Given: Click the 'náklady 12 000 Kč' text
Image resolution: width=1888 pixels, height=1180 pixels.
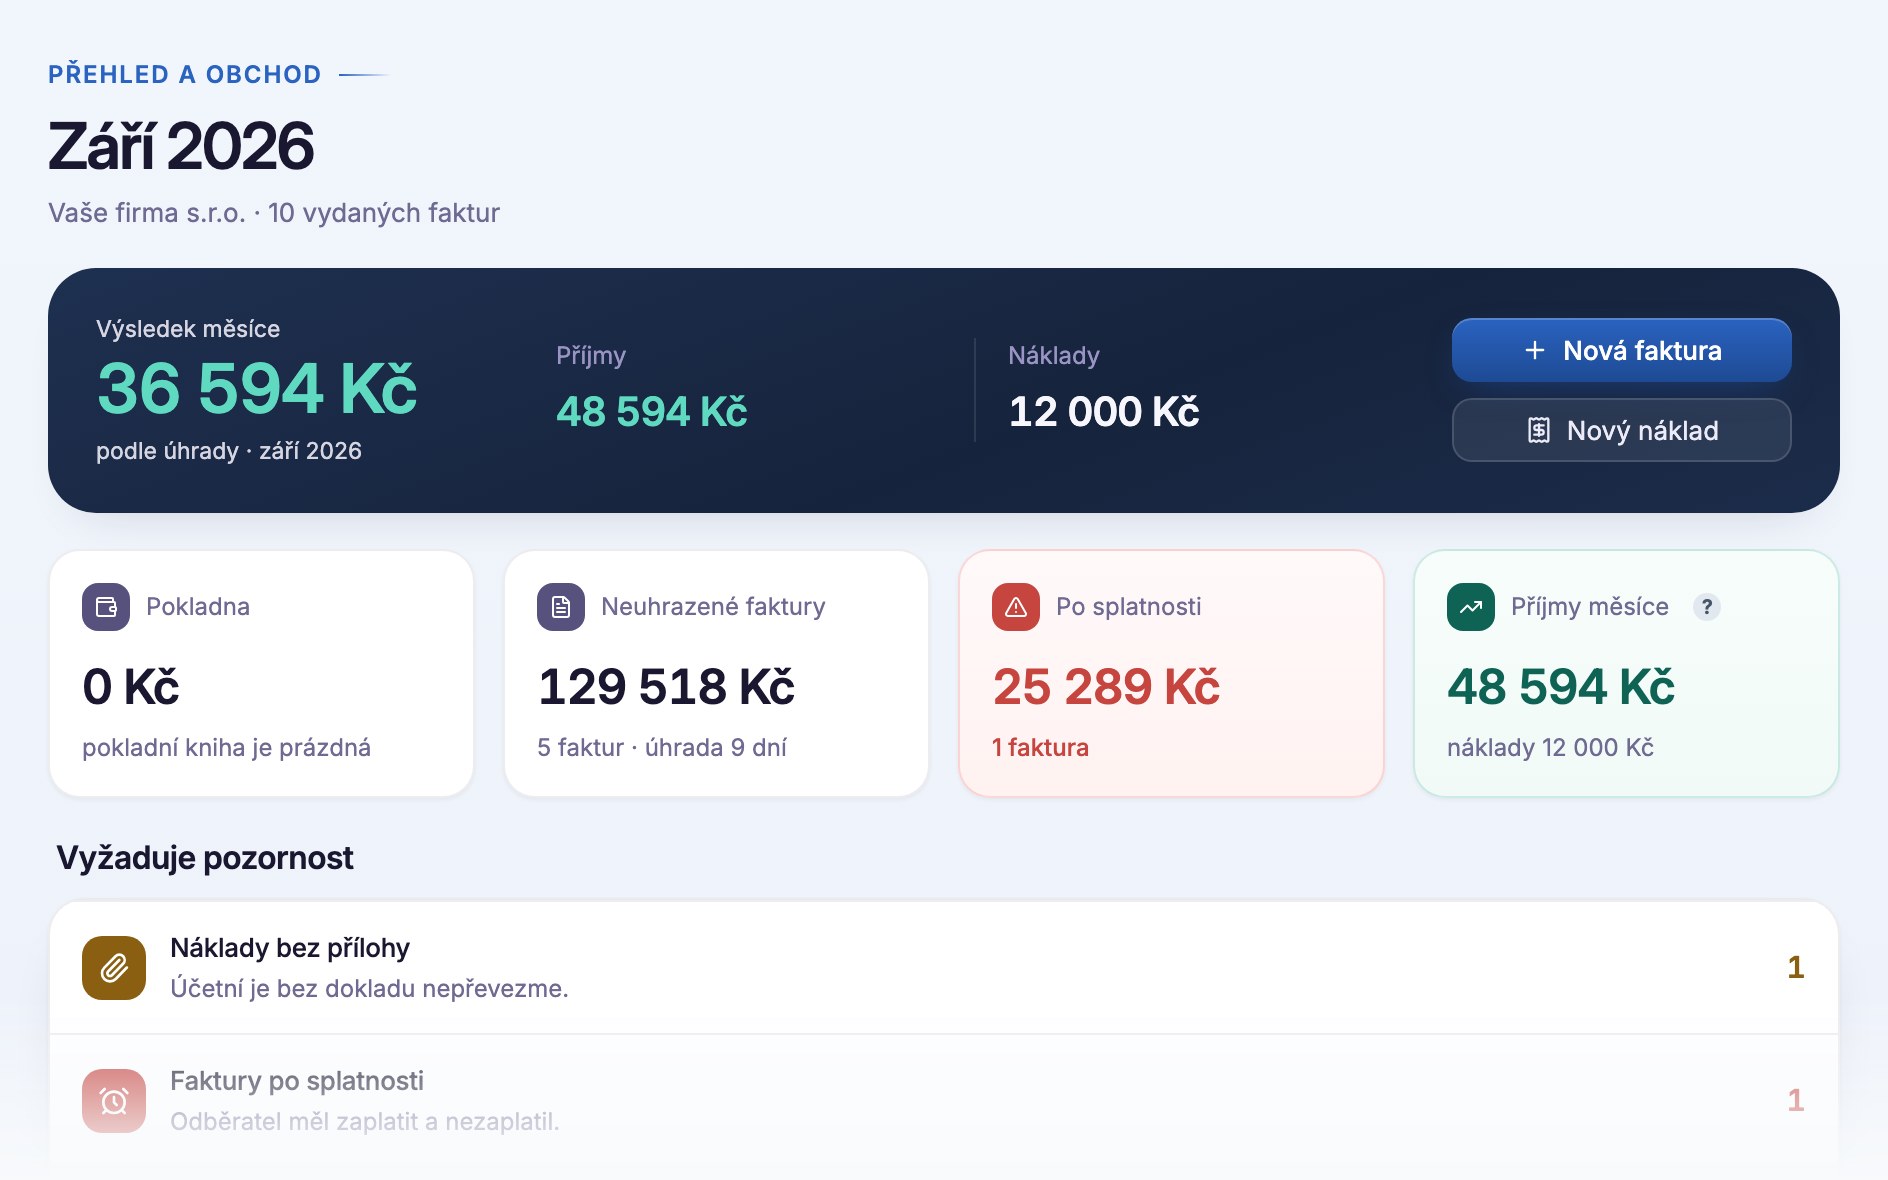Looking at the screenshot, I should click(1550, 748).
